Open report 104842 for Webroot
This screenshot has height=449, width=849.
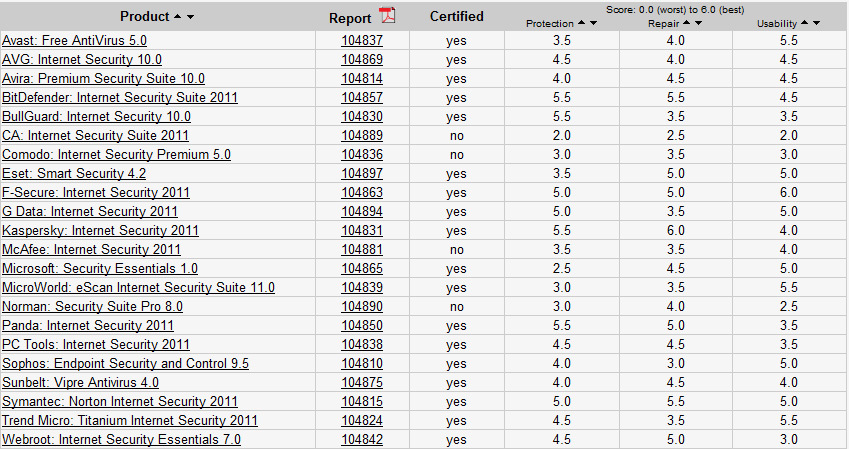tap(362, 439)
